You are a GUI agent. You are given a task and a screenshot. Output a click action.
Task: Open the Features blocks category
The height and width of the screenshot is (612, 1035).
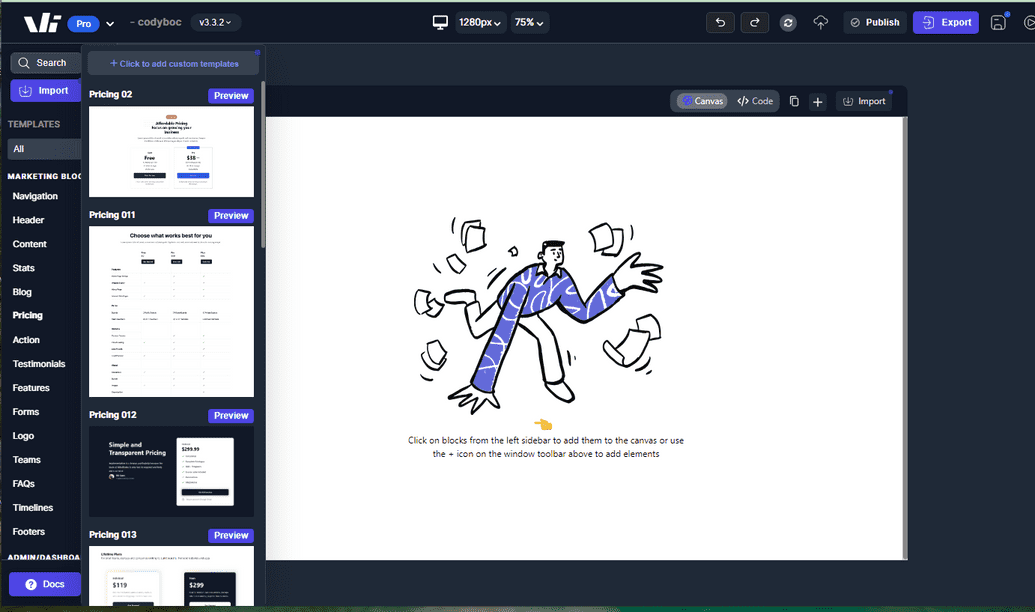[31, 388]
